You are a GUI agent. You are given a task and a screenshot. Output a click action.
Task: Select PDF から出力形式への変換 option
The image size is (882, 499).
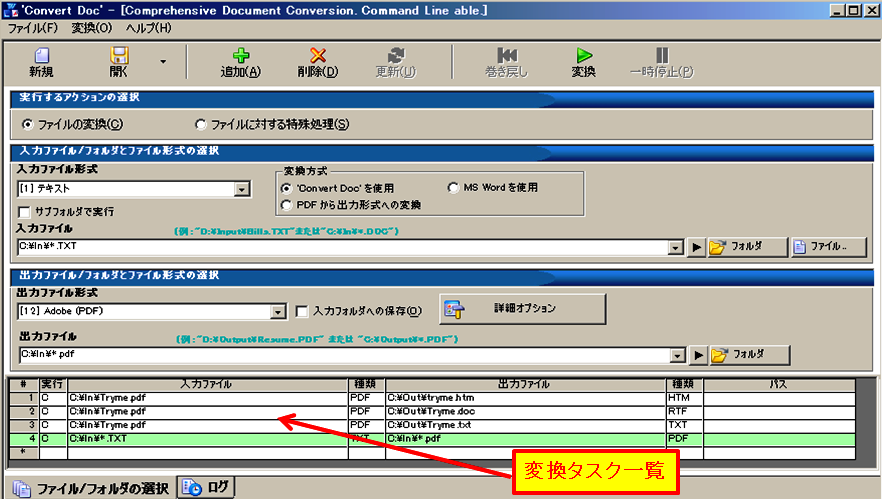click(286, 205)
